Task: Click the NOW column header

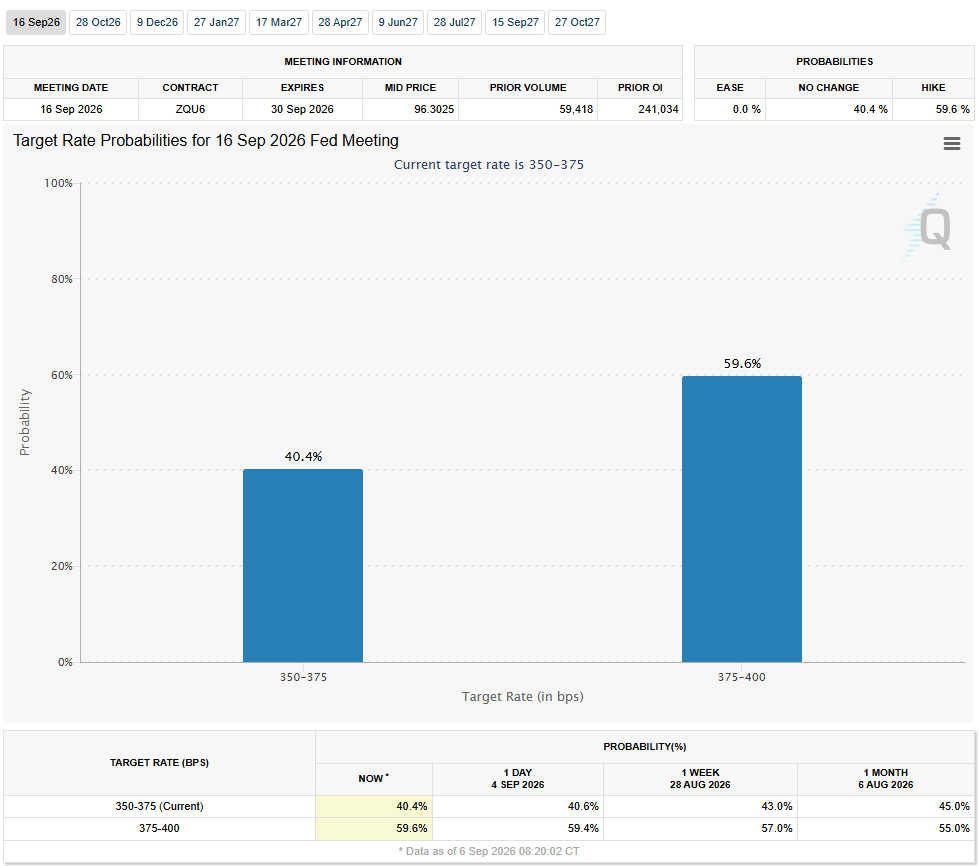Action: [x=373, y=779]
